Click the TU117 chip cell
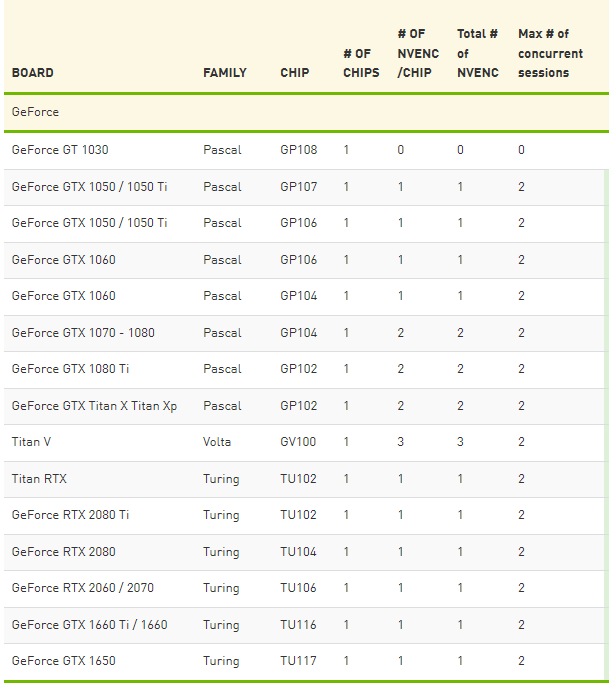This screenshot has width=609, height=683. tap(298, 661)
